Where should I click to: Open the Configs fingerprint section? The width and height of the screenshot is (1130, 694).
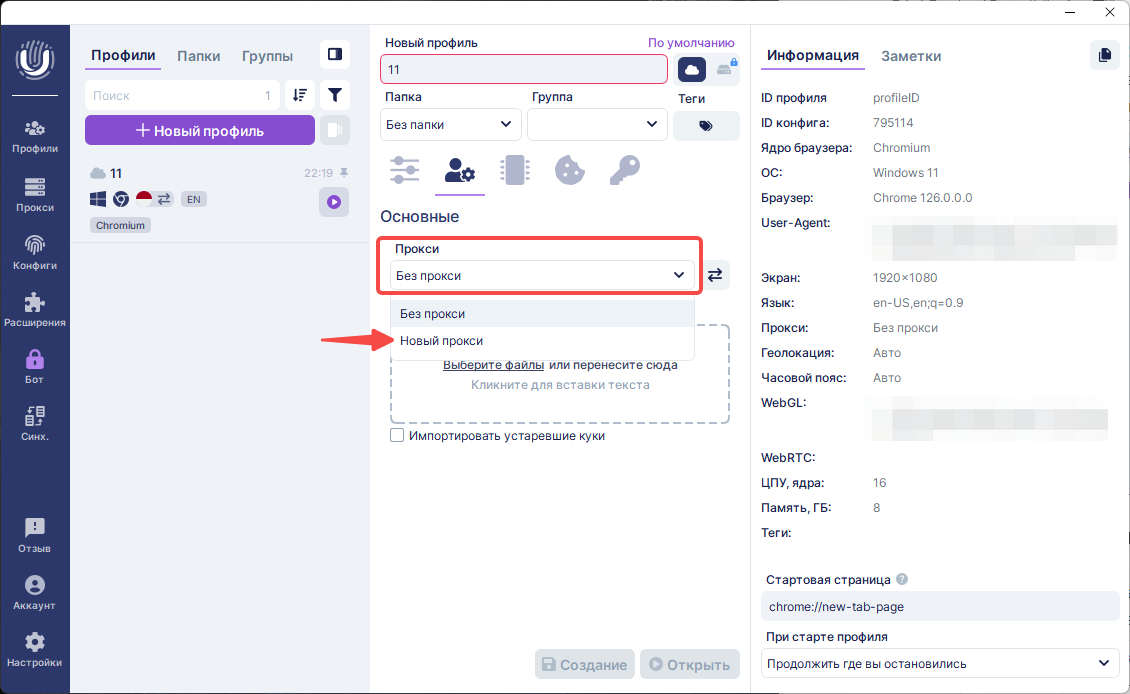pos(34,253)
